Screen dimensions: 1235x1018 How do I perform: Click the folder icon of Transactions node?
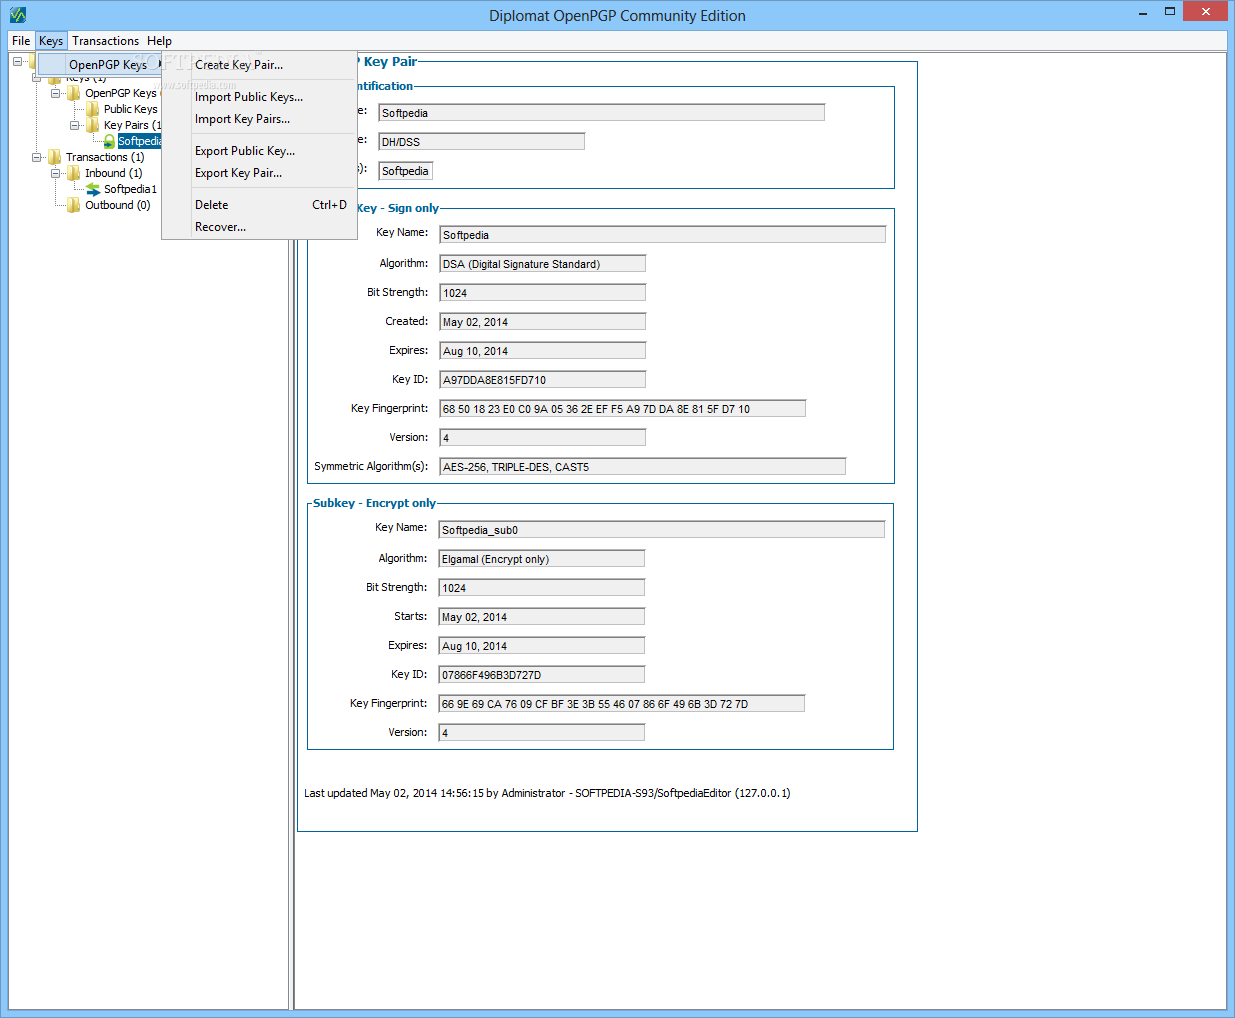[55, 157]
